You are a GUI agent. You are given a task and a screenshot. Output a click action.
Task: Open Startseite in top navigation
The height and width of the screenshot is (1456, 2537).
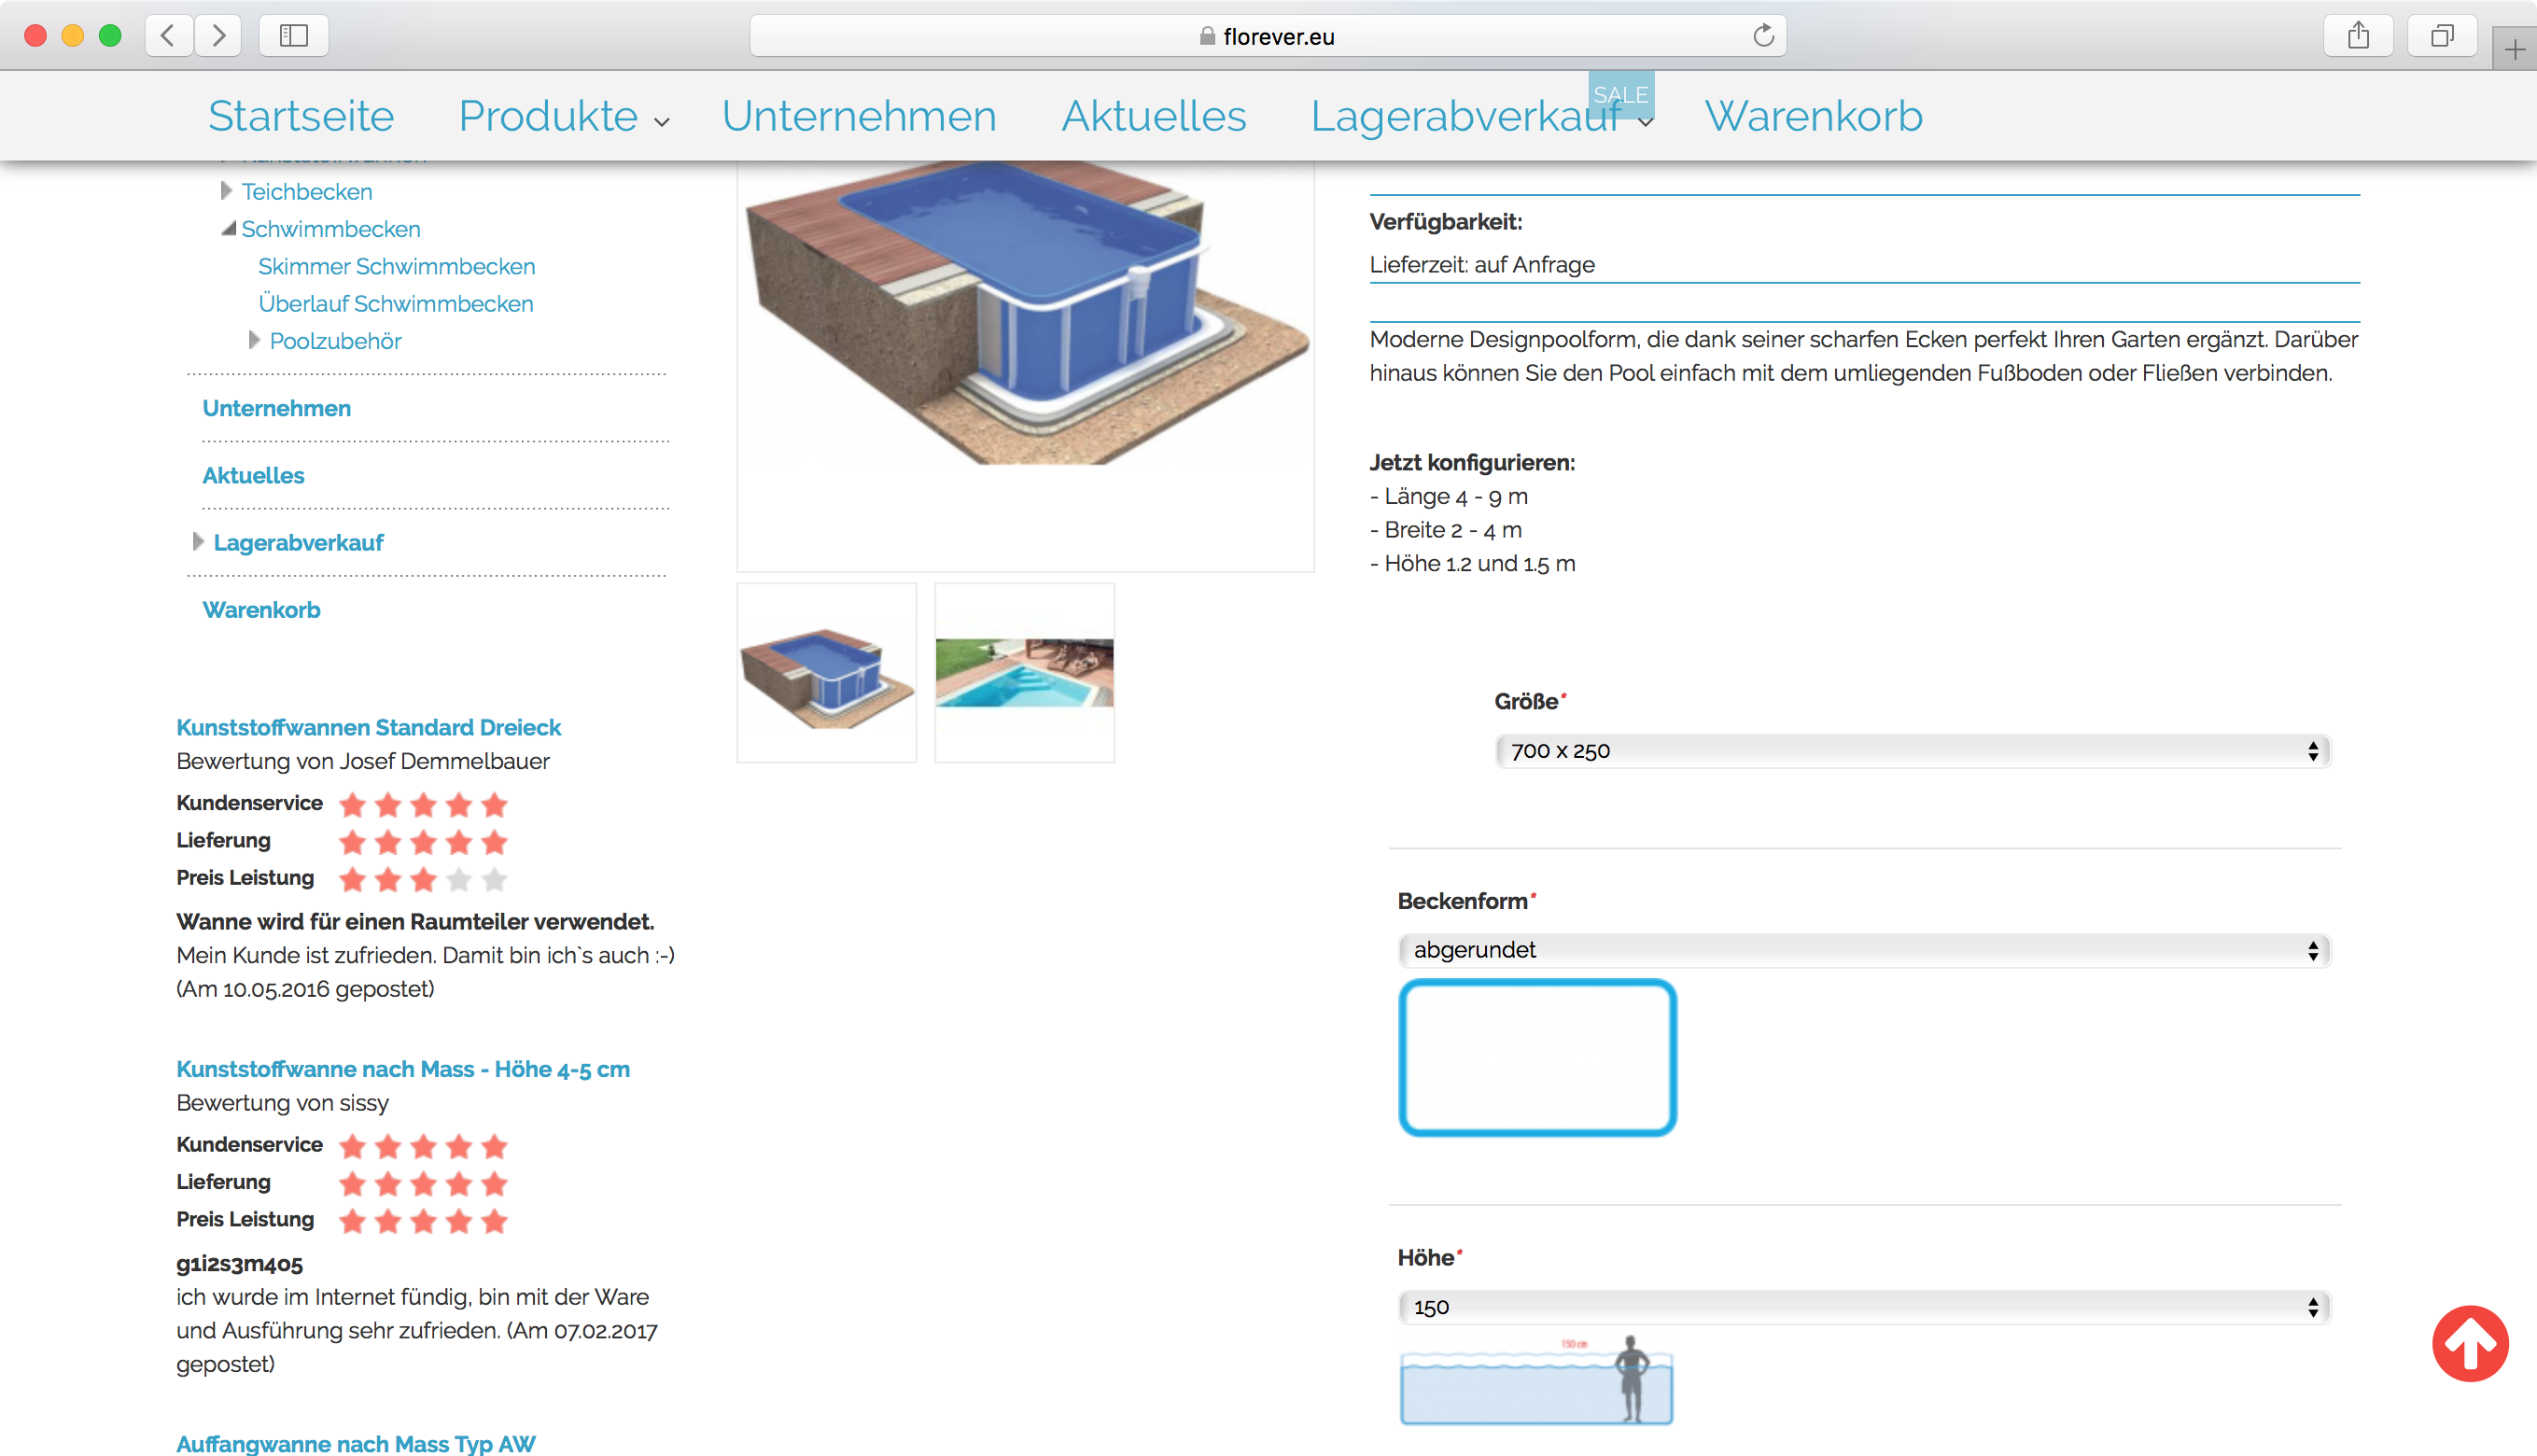click(301, 116)
